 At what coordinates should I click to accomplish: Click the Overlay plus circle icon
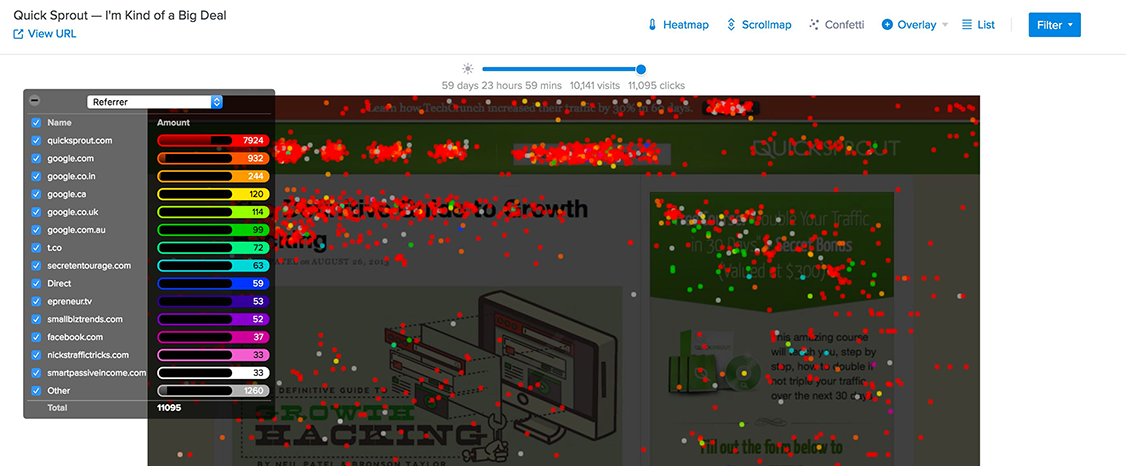coord(887,24)
